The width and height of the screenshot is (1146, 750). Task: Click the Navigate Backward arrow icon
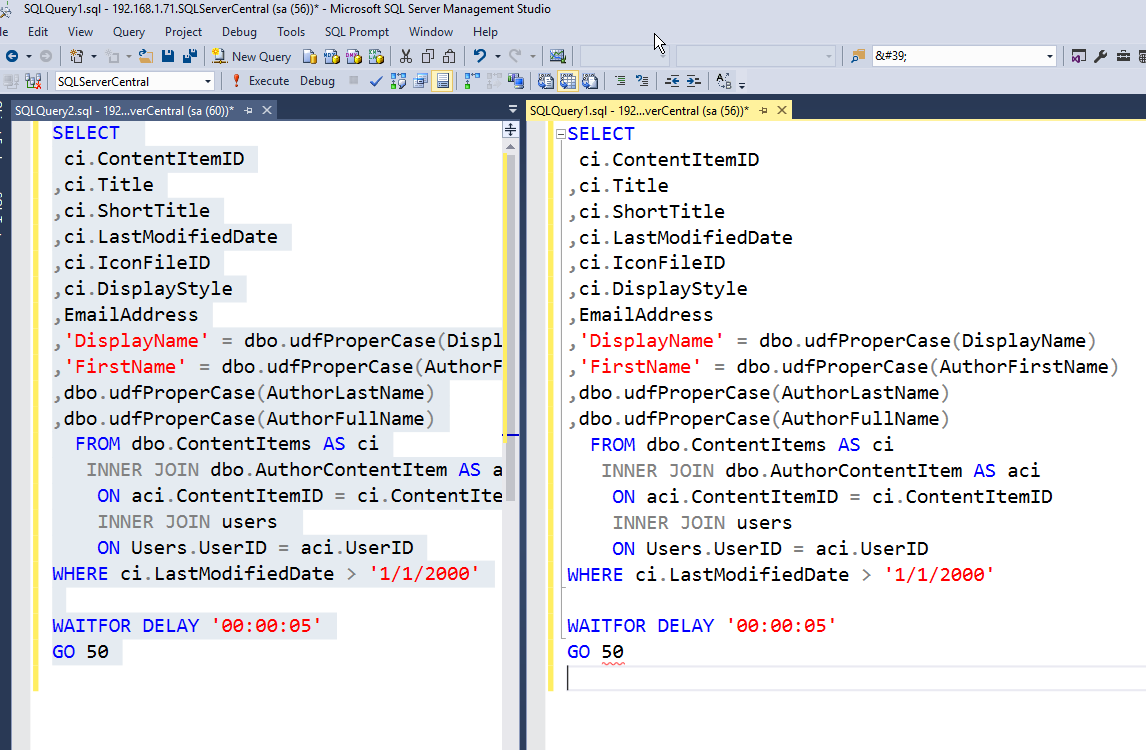(x=12, y=56)
